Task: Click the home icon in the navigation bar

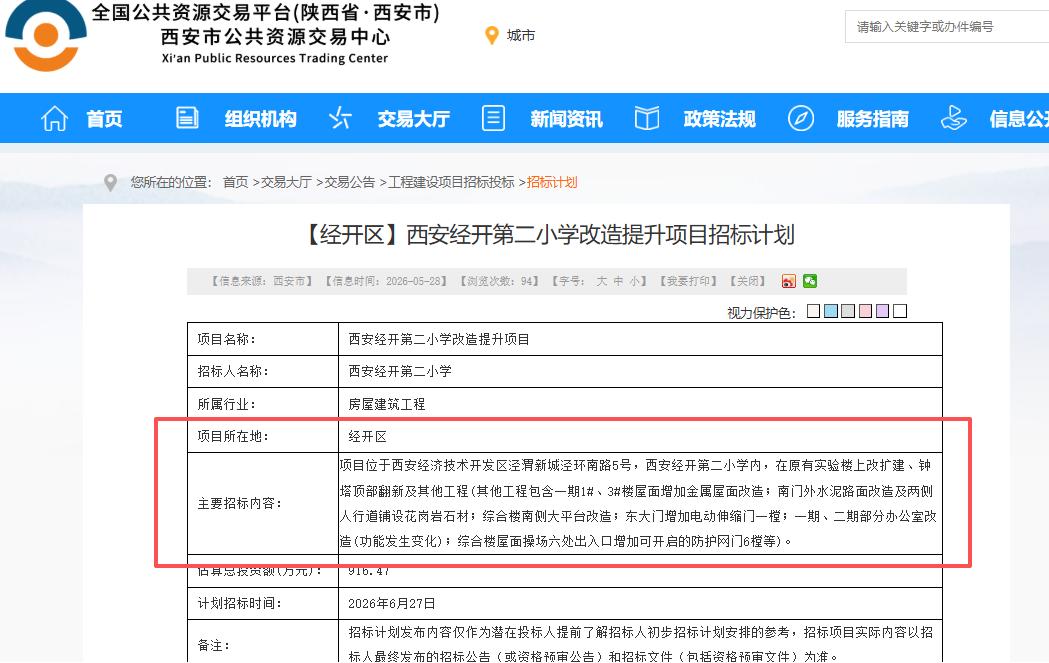Action: (54, 118)
